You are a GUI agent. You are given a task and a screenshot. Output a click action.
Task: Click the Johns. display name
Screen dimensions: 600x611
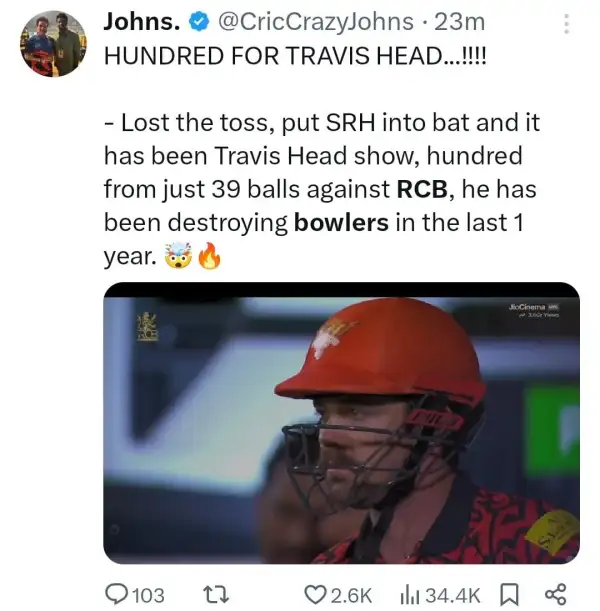click(142, 21)
